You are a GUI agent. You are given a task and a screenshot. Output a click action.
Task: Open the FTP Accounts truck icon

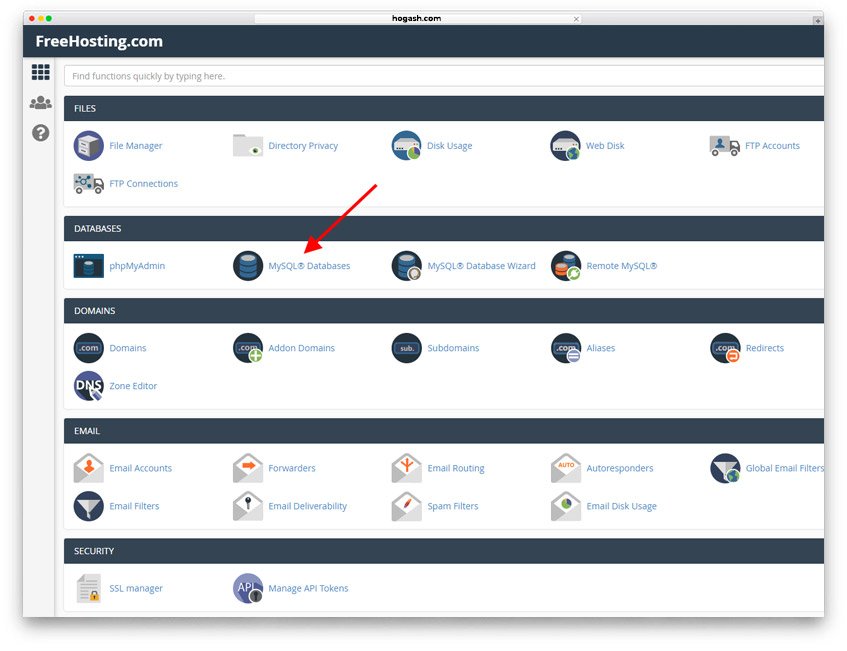724,145
